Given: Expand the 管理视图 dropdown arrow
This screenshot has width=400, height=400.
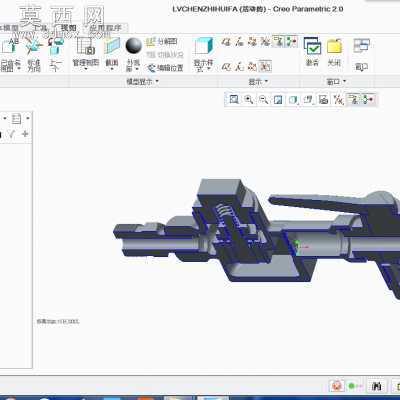Looking at the screenshot, I should pyautogui.click(x=86, y=69).
